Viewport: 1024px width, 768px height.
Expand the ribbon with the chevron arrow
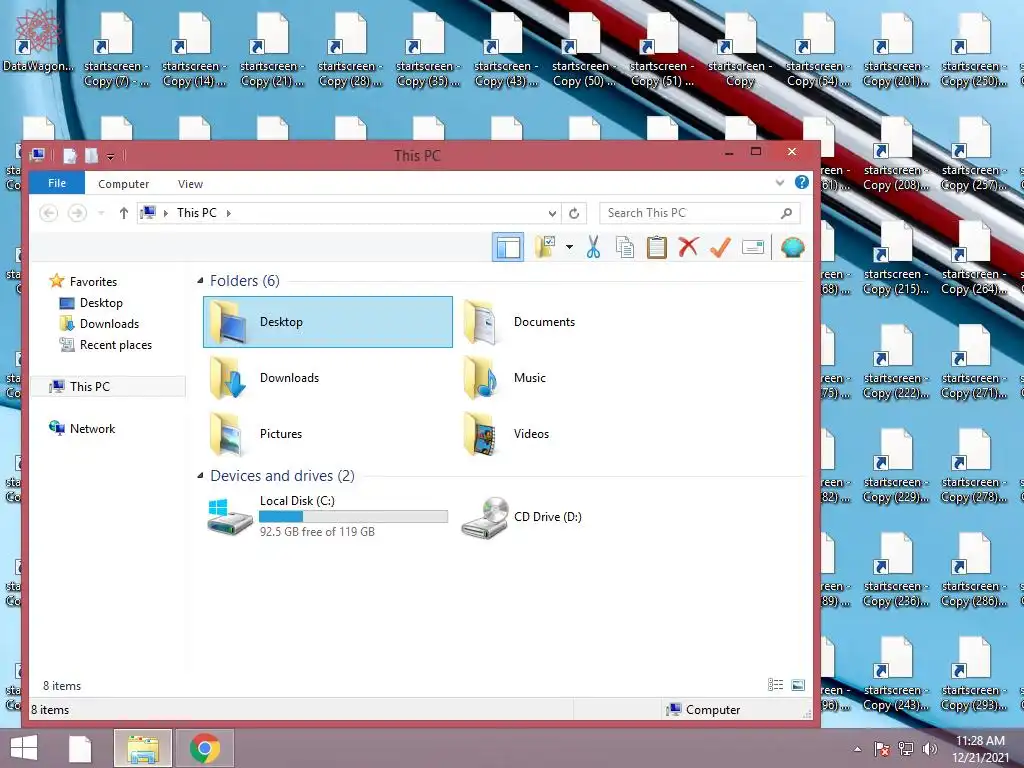click(780, 183)
